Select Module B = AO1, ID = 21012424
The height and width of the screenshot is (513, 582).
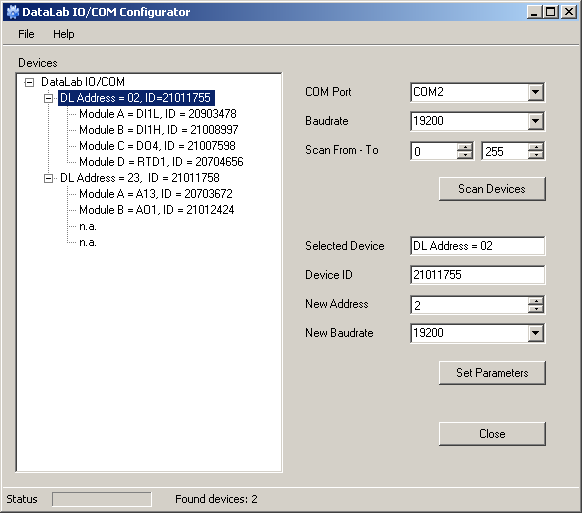157,210
